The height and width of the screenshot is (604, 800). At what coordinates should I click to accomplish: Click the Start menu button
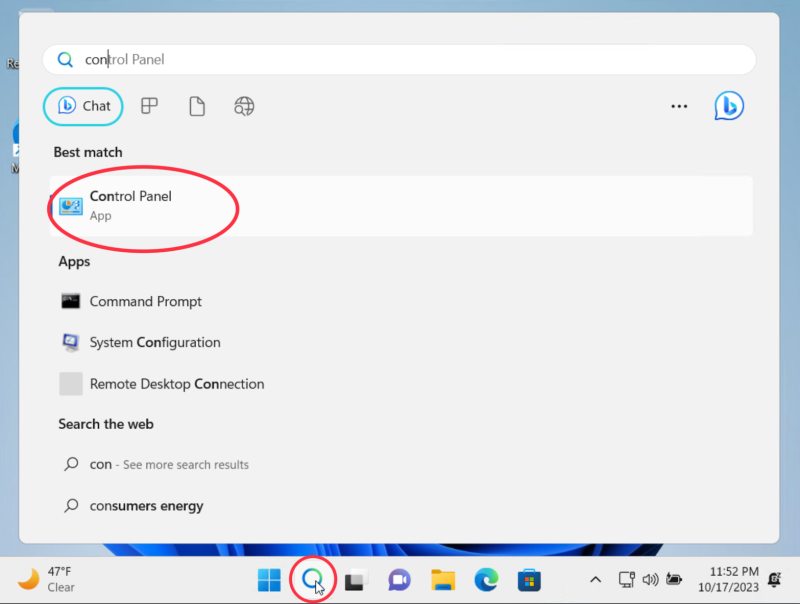(269, 579)
